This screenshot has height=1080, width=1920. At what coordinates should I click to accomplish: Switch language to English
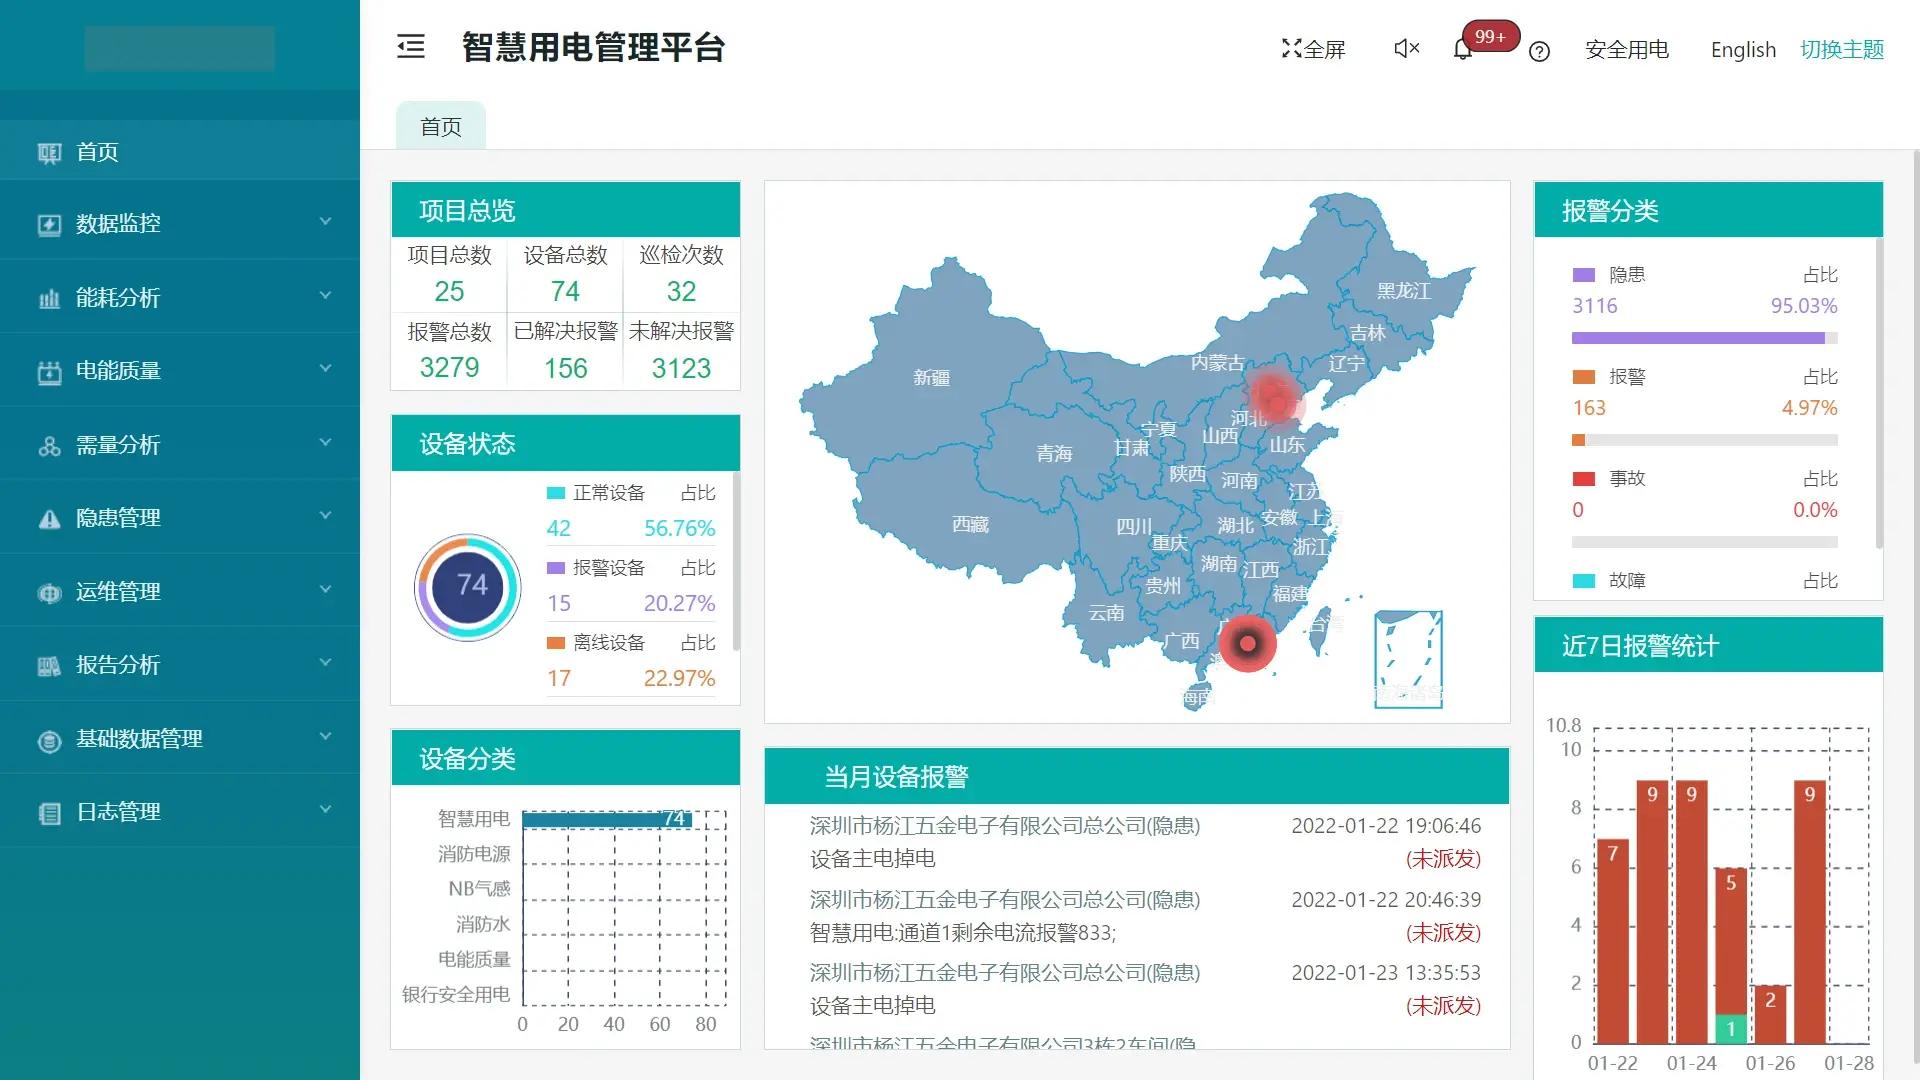coord(1743,50)
